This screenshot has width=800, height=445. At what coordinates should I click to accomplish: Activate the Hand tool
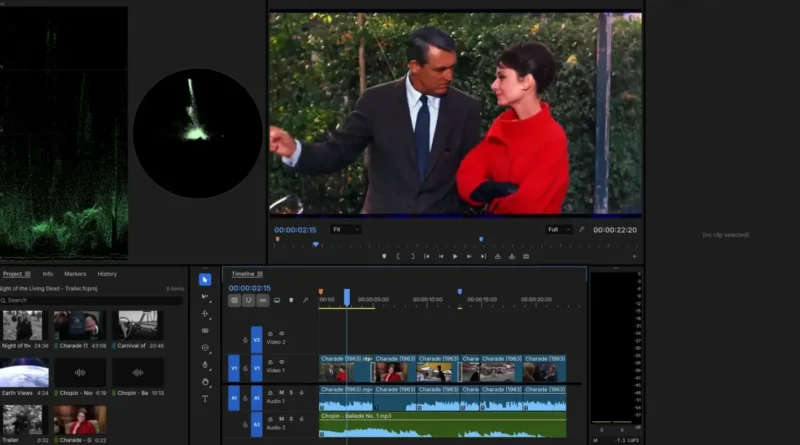205,382
